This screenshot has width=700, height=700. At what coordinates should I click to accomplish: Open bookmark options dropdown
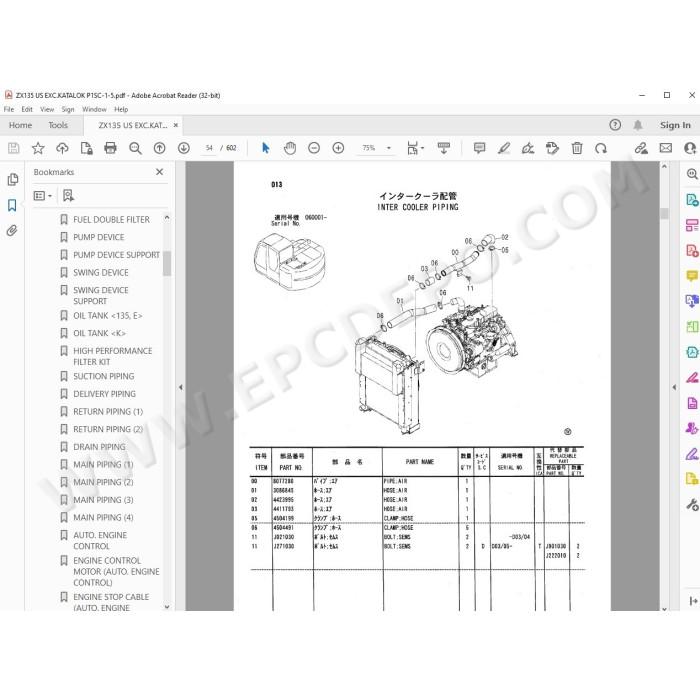coord(43,196)
